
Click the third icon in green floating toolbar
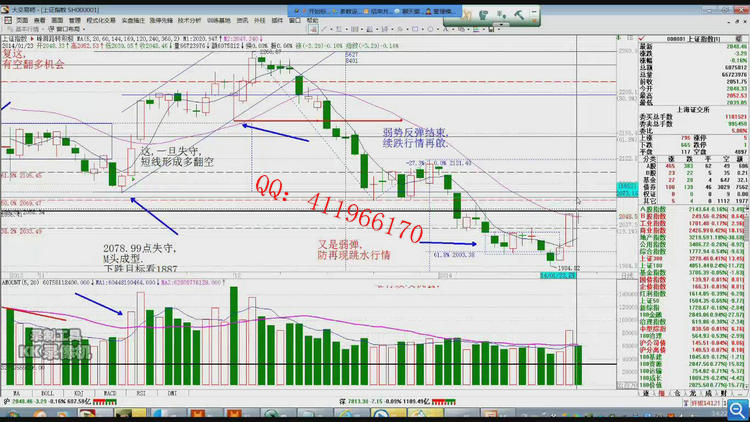pyautogui.click(x=501, y=15)
